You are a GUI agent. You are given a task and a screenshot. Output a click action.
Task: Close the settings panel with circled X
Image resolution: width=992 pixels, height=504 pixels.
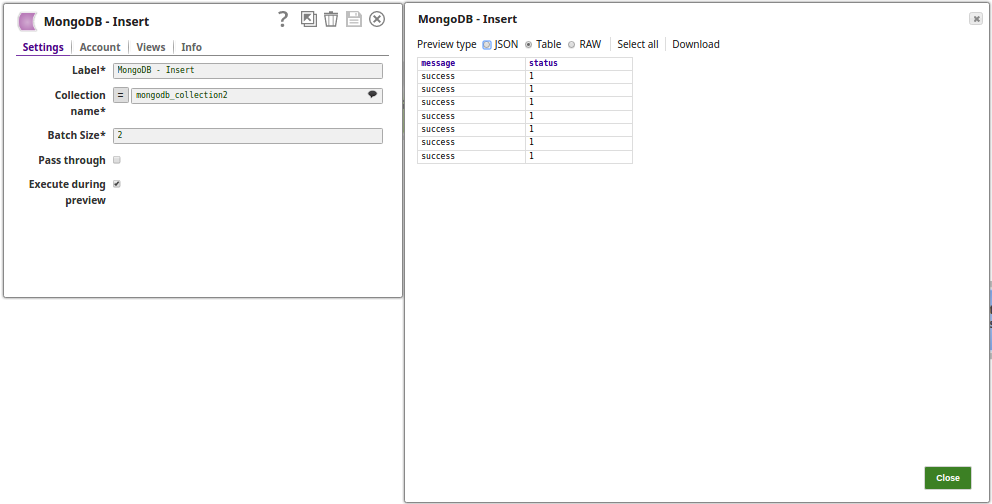point(377,19)
